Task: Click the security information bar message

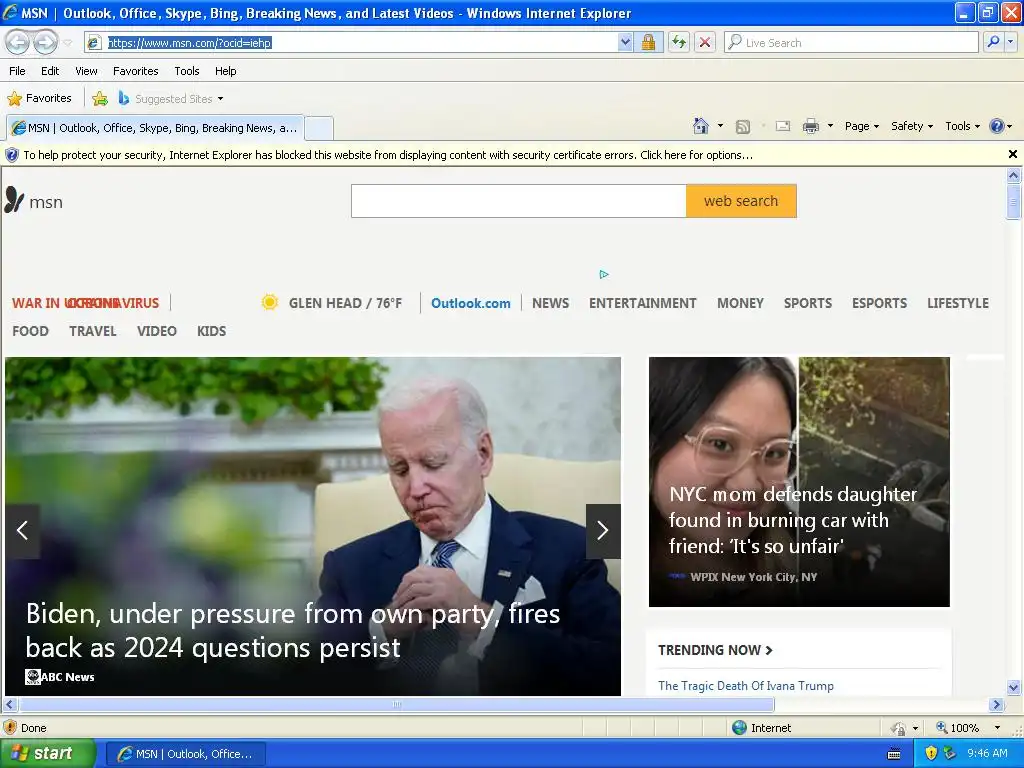Action: coord(388,155)
